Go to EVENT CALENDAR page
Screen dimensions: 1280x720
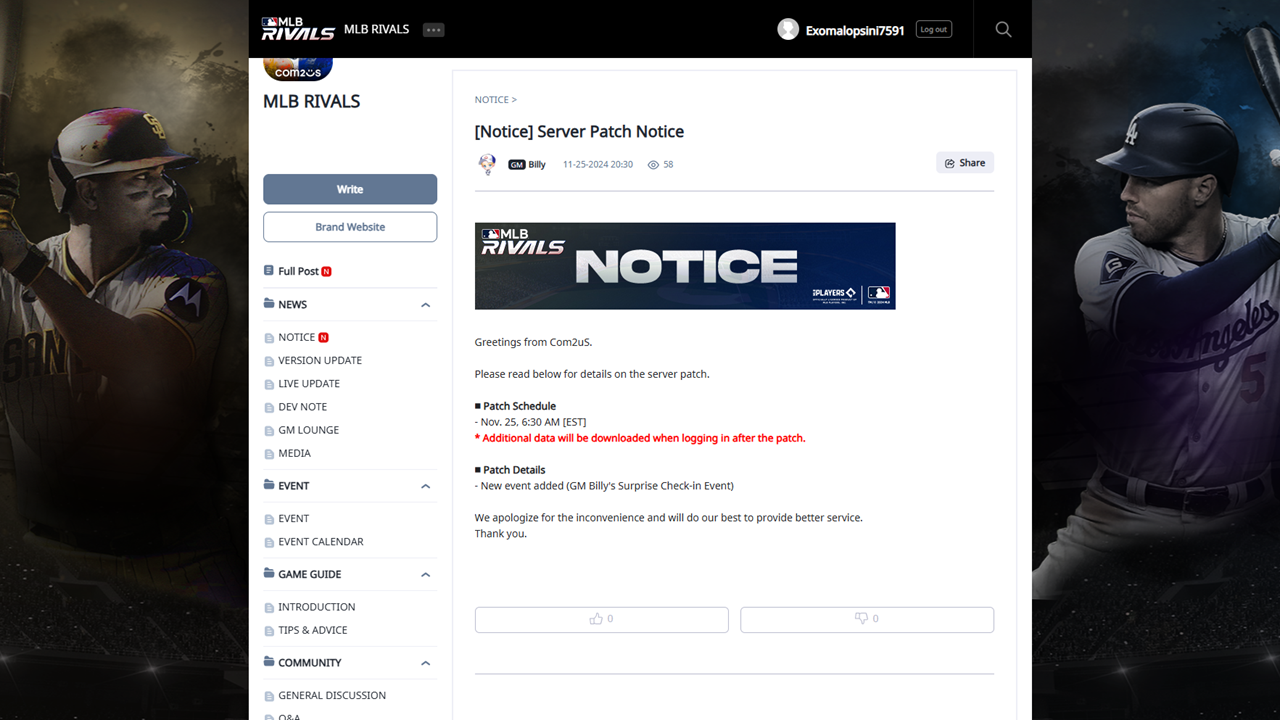click(320, 542)
